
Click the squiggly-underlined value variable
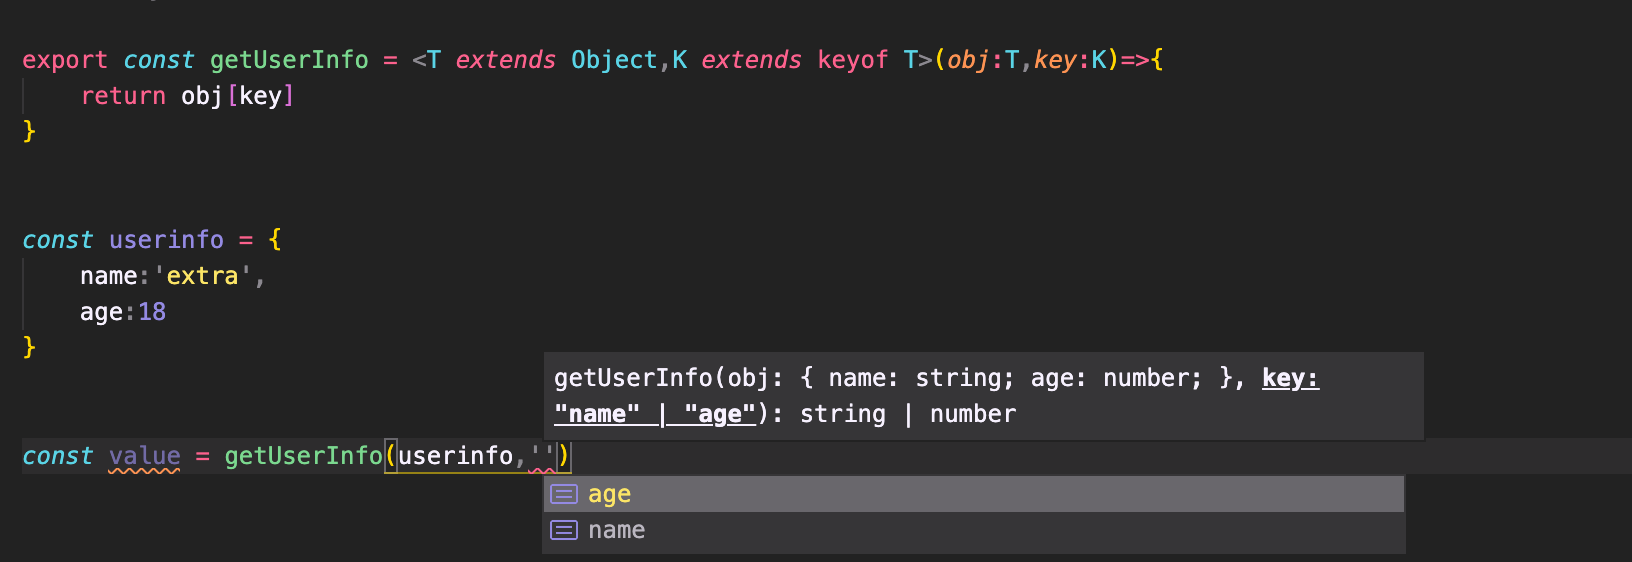(x=145, y=456)
